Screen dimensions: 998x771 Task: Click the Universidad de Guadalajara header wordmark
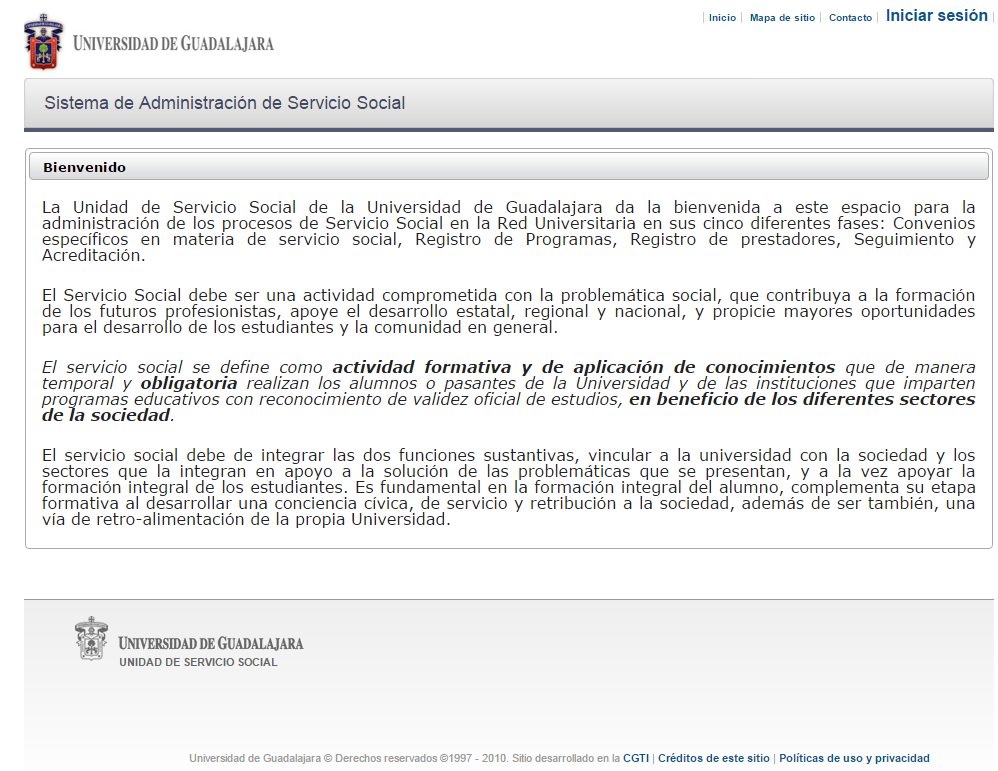coord(173,43)
